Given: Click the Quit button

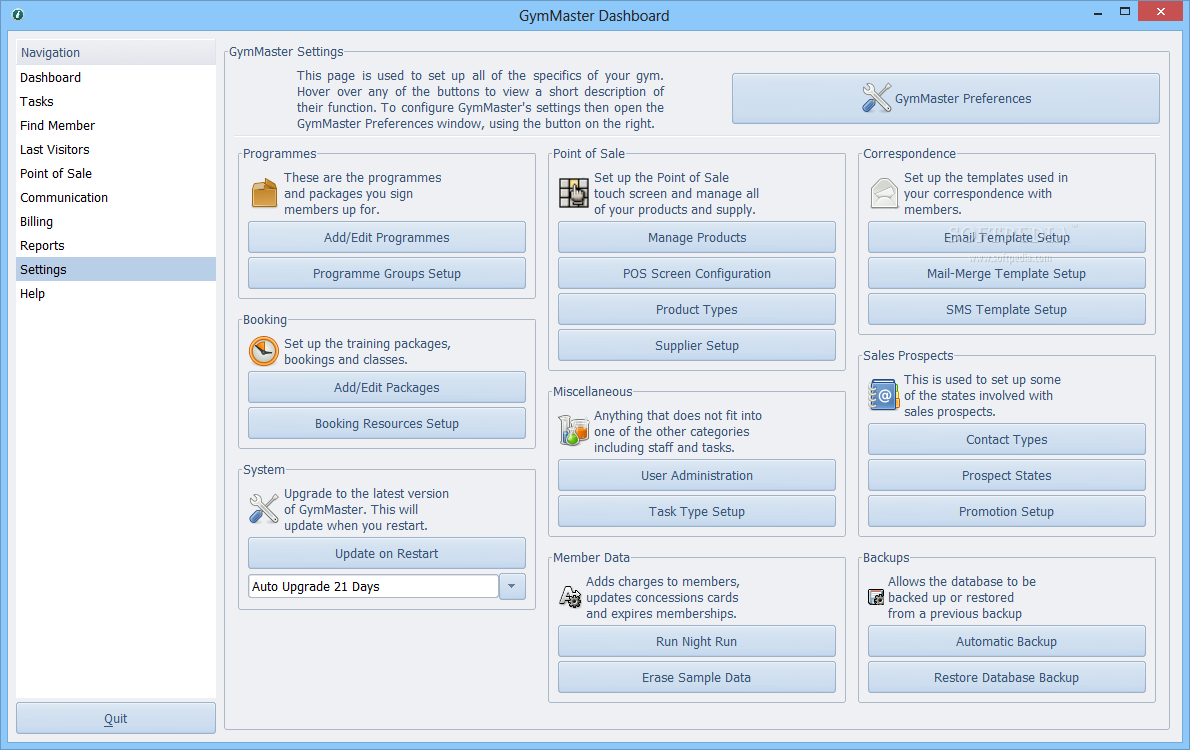Looking at the screenshot, I should 115,718.
